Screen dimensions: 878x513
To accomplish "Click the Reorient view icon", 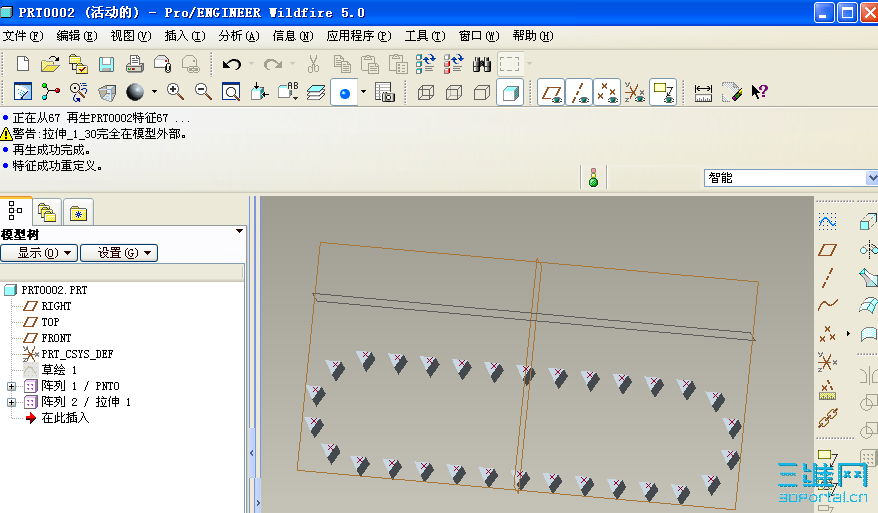I will click(259, 92).
